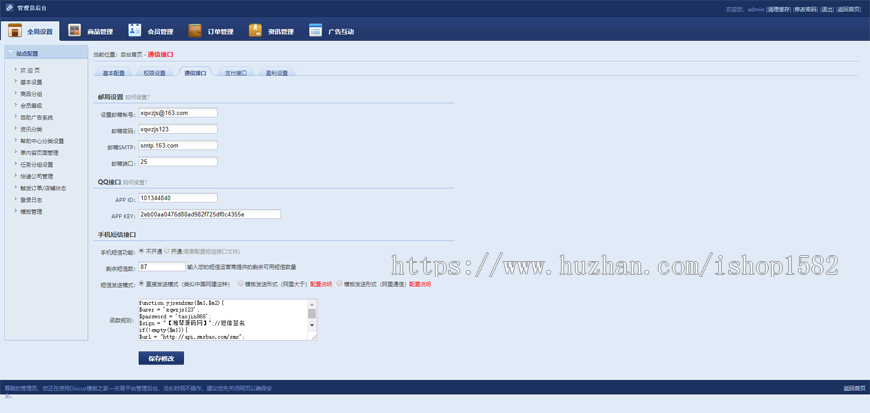Open 基本设置 in the sidebar
Image resolution: width=870 pixels, height=413 pixels.
click(x=31, y=82)
